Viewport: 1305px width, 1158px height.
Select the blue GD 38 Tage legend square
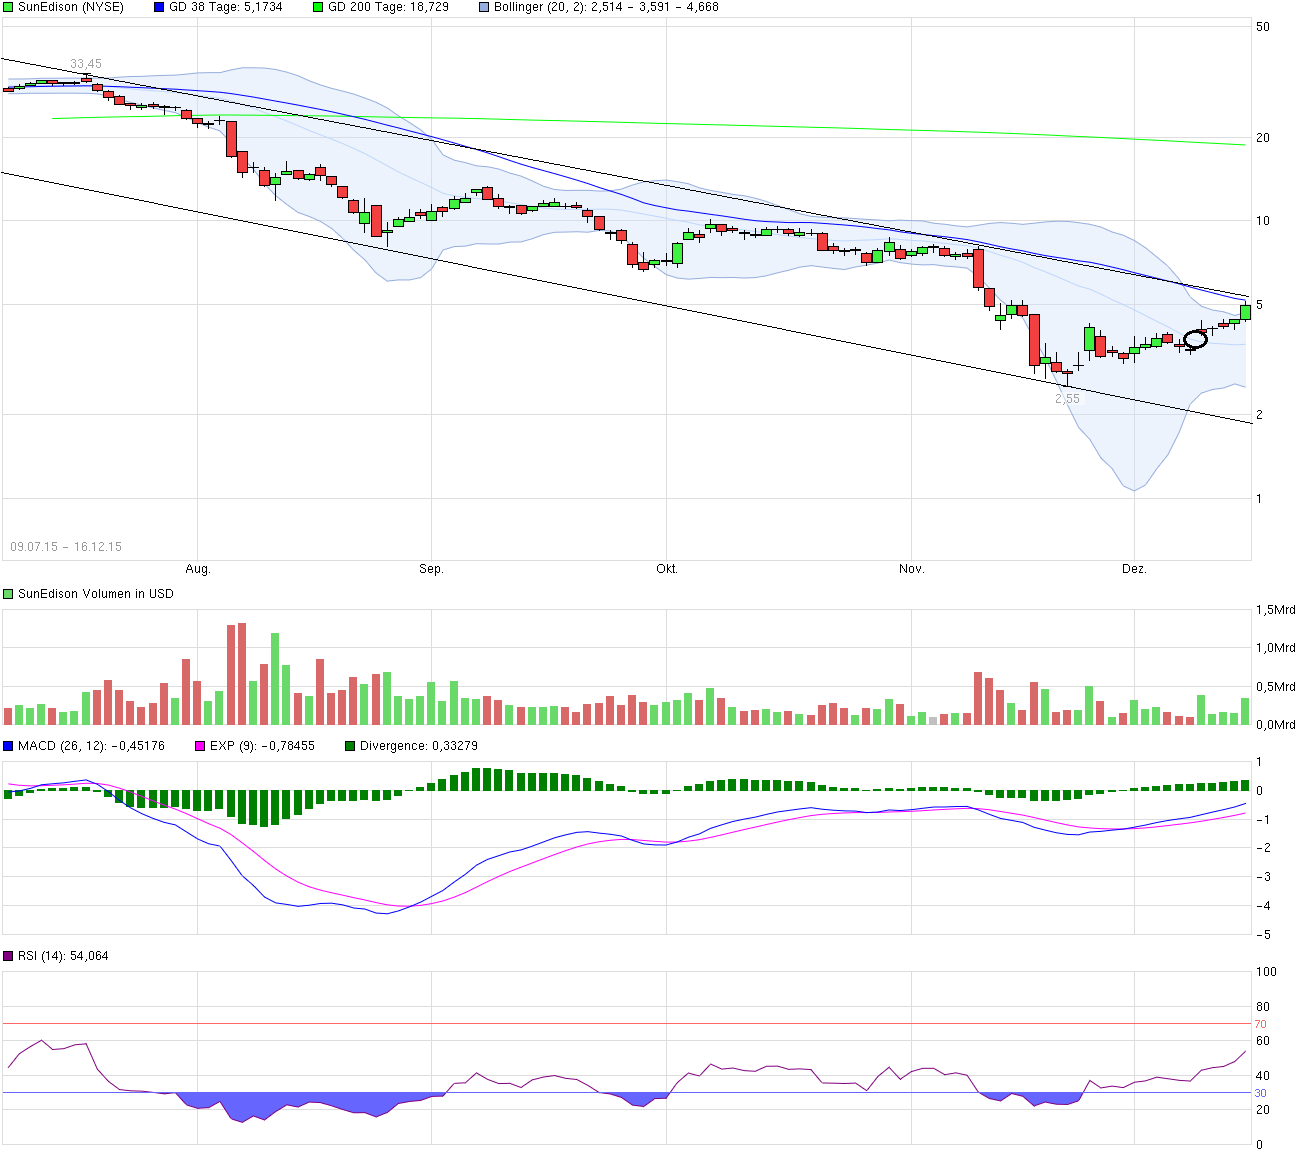point(157,7)
